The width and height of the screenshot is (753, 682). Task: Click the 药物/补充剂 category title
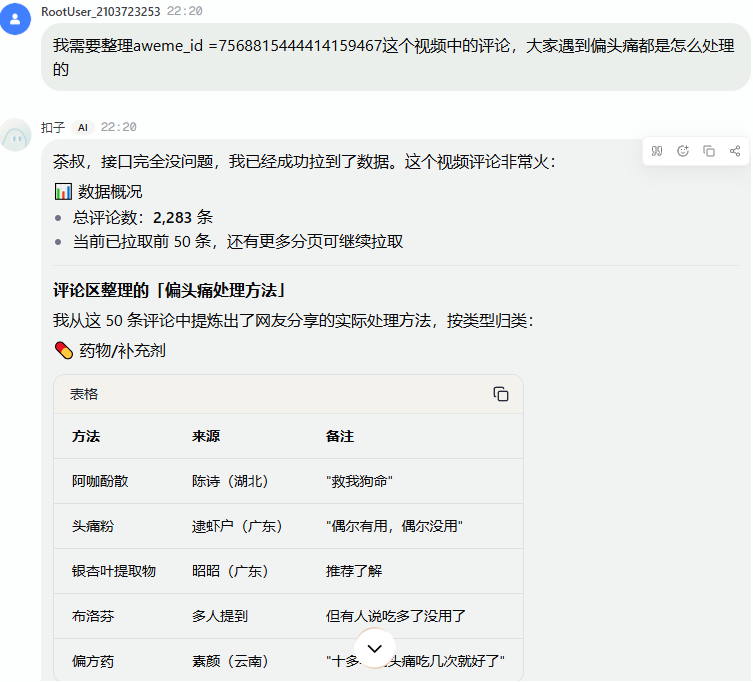[x=122, y=351]
